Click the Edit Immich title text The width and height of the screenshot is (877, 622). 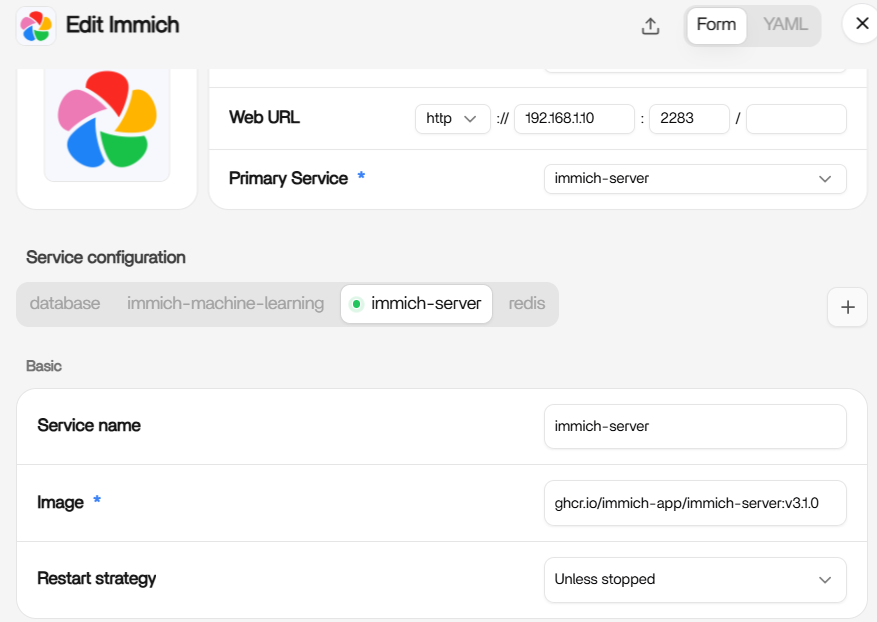click(122, 25)
